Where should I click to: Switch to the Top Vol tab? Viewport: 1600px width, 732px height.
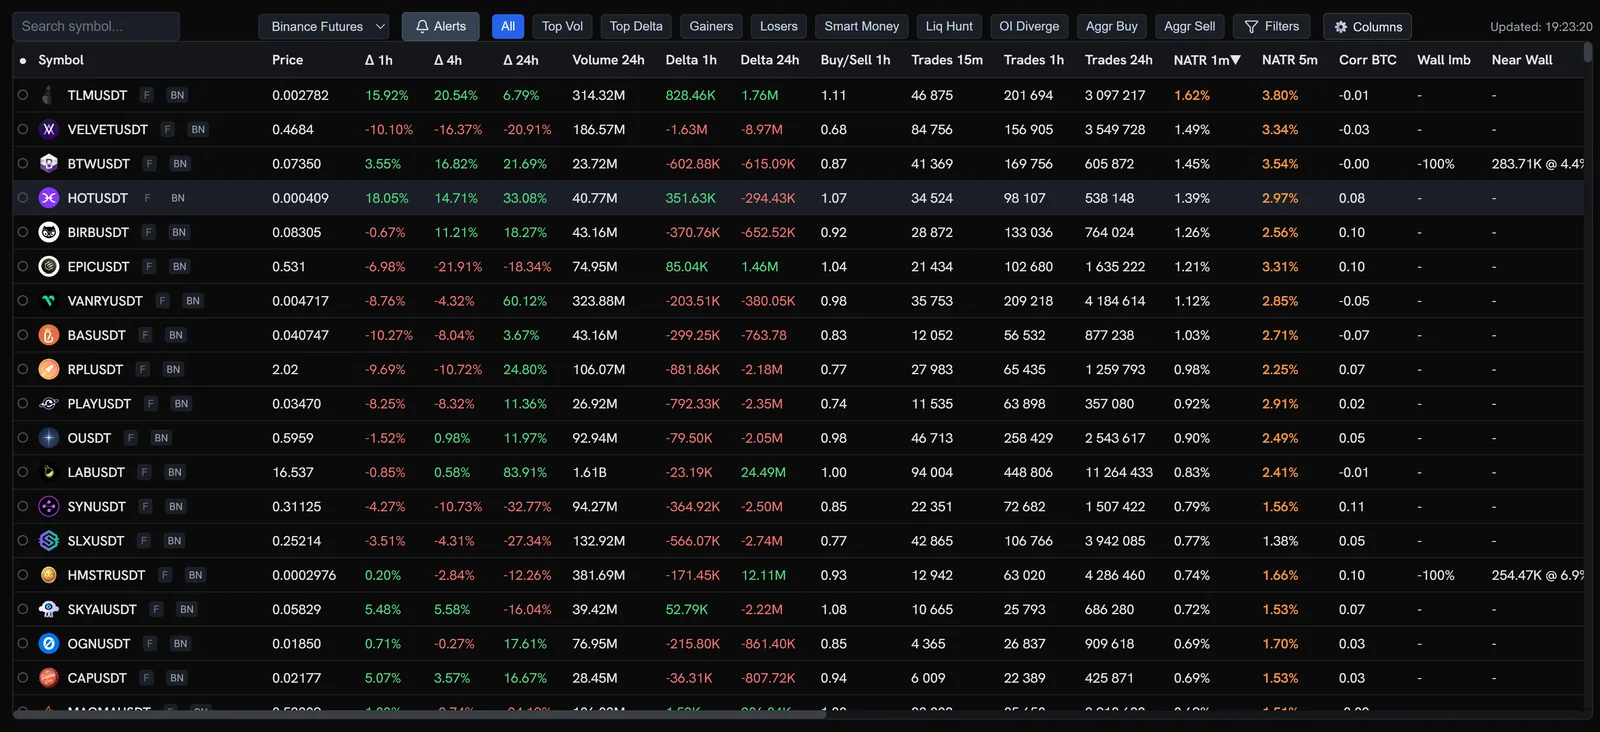tap(562, 27)
